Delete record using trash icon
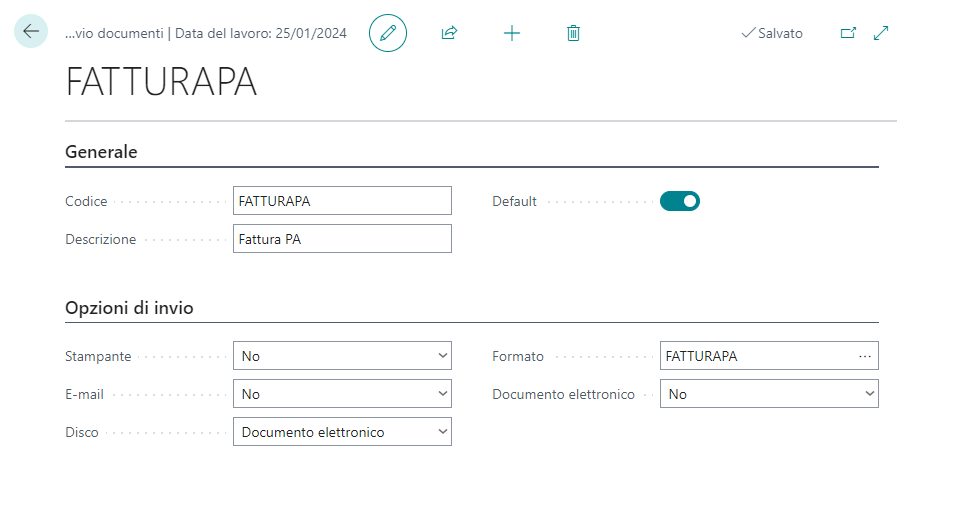The height and width of the screenshot is (511, 965). pyautogui.click(x=573, y=33)
